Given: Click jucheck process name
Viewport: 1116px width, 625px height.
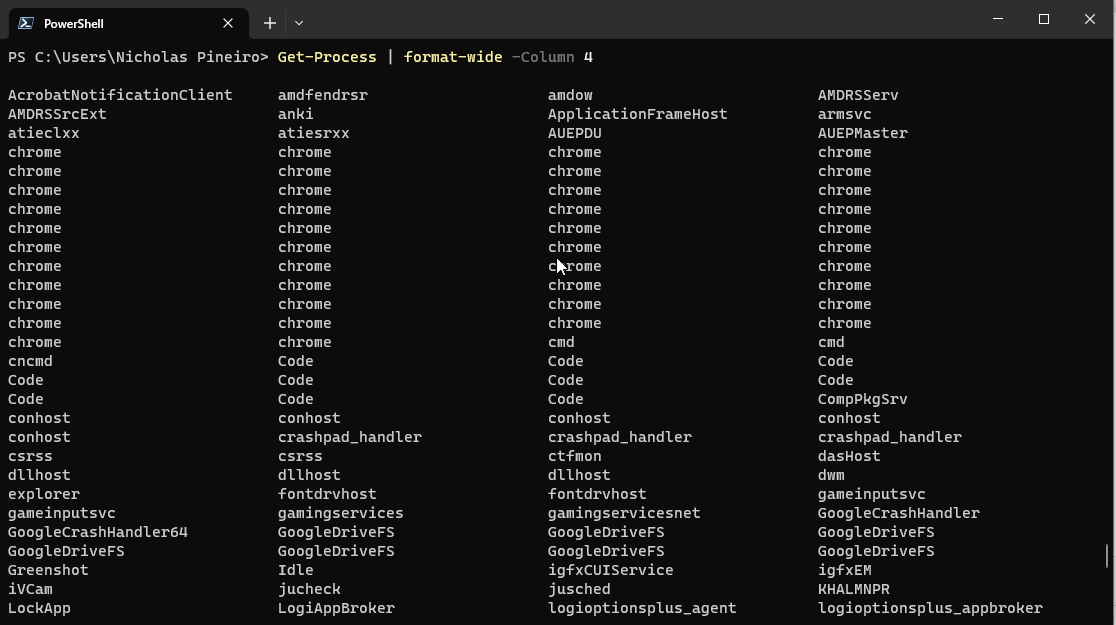Looking at the screenshot, I should (309, 589).
